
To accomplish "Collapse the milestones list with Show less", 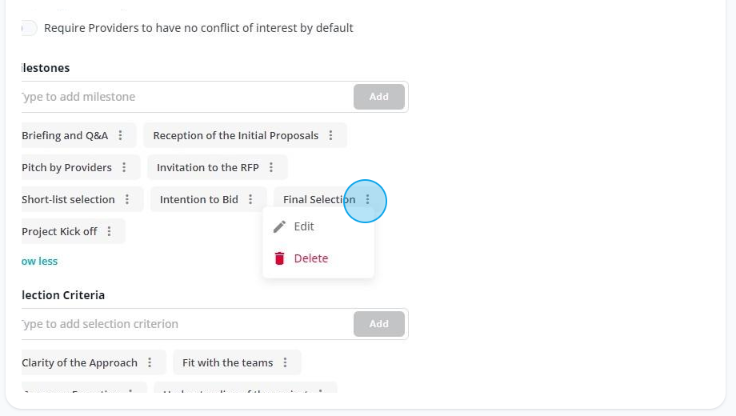I will 39,261.
